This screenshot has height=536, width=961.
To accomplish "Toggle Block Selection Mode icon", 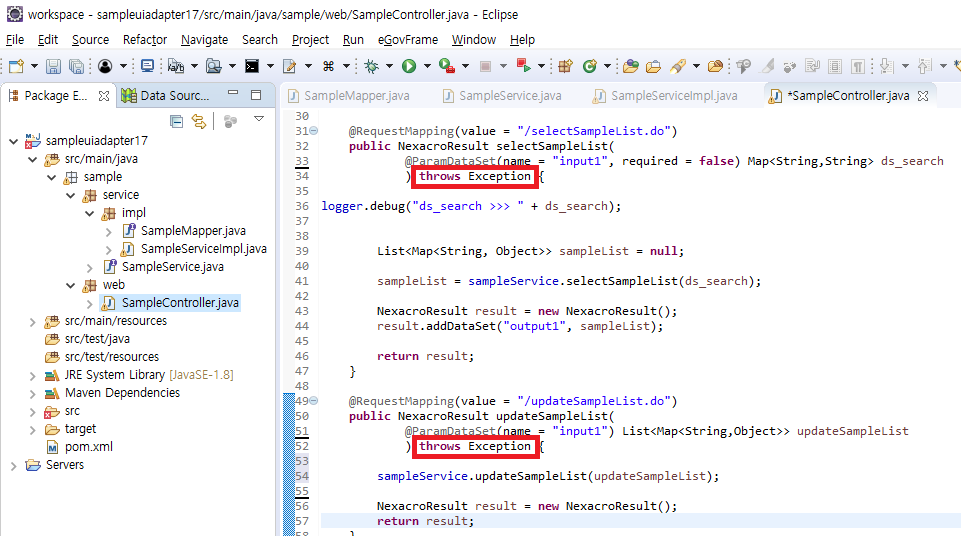I will [835, 66].
